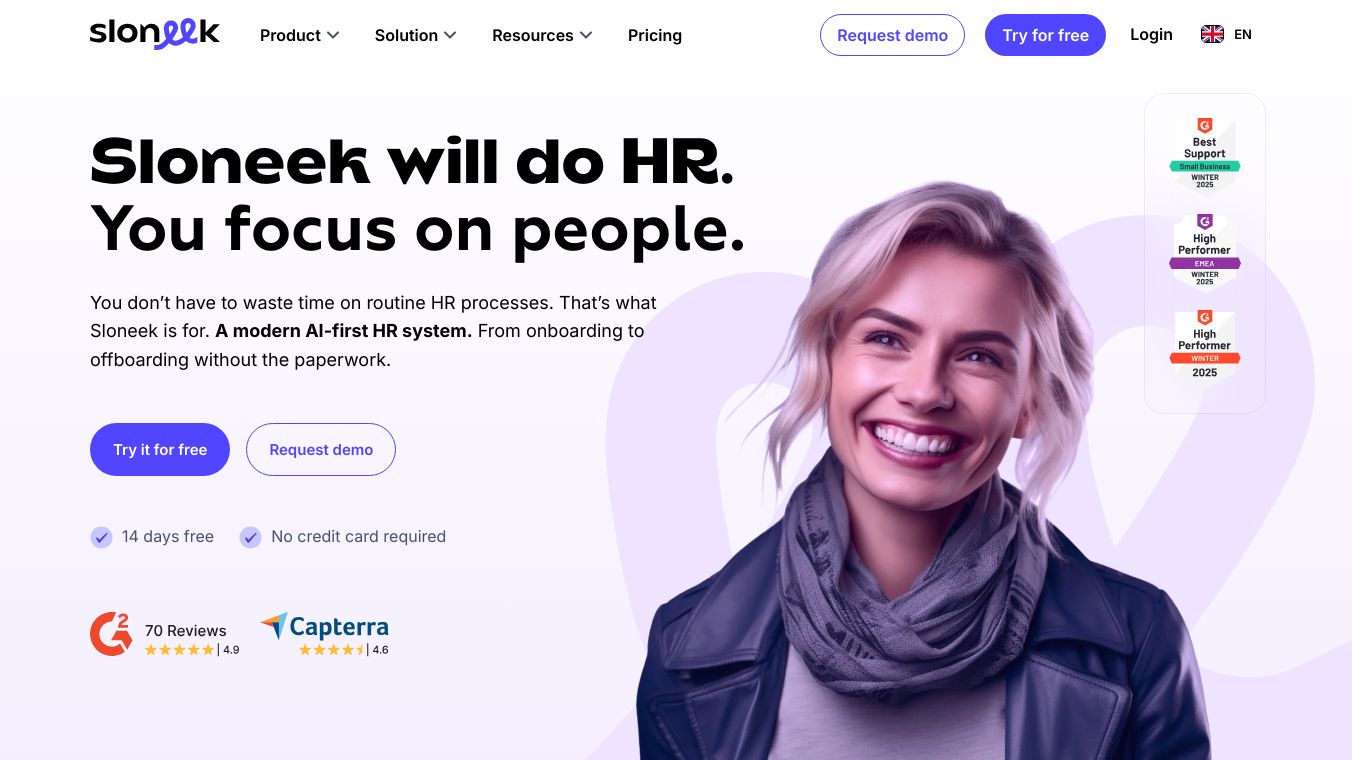Expand the Resources dropdown menu
This screenshot has width=1352, height=760.
click(x=542, y=35)
